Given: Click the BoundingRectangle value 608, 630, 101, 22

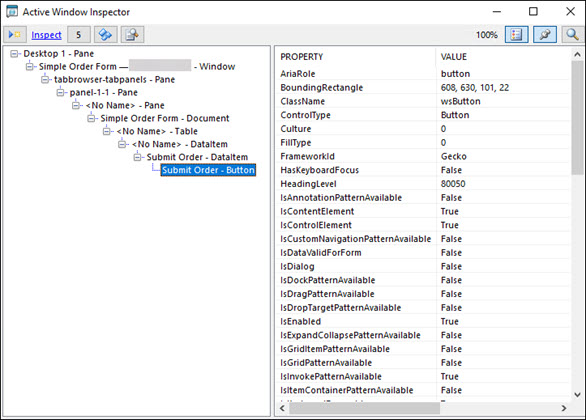Looking at the screenshot, I should (475, 88).
